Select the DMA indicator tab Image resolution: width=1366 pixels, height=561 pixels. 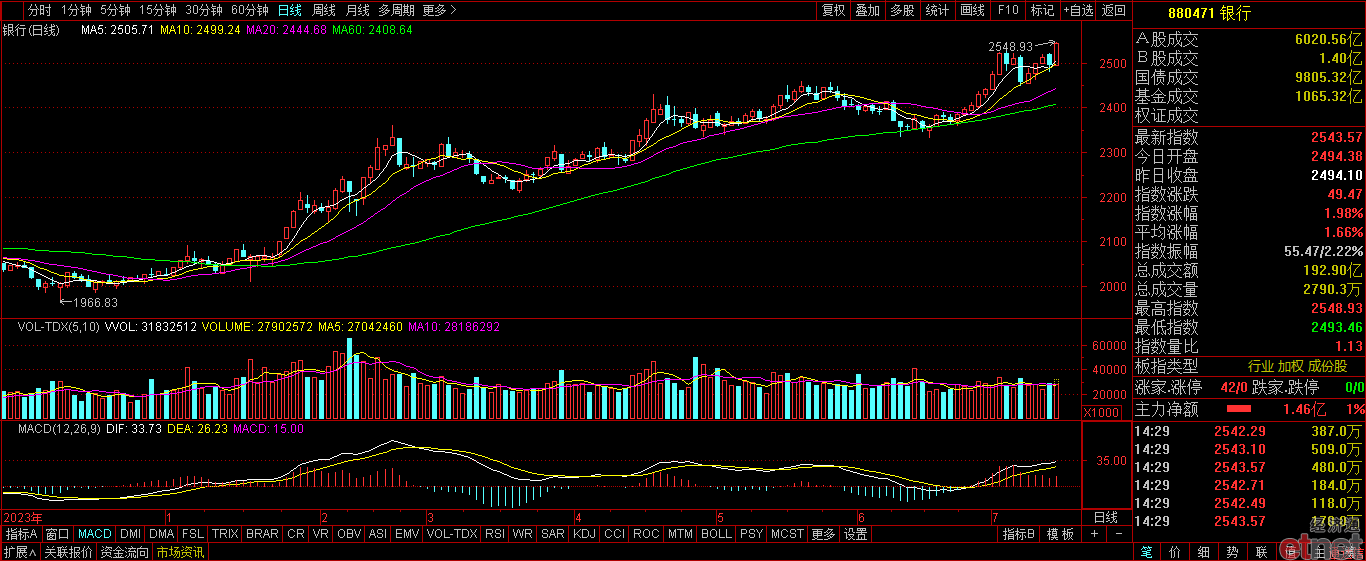pyautogui.click(x=162, y=535)
